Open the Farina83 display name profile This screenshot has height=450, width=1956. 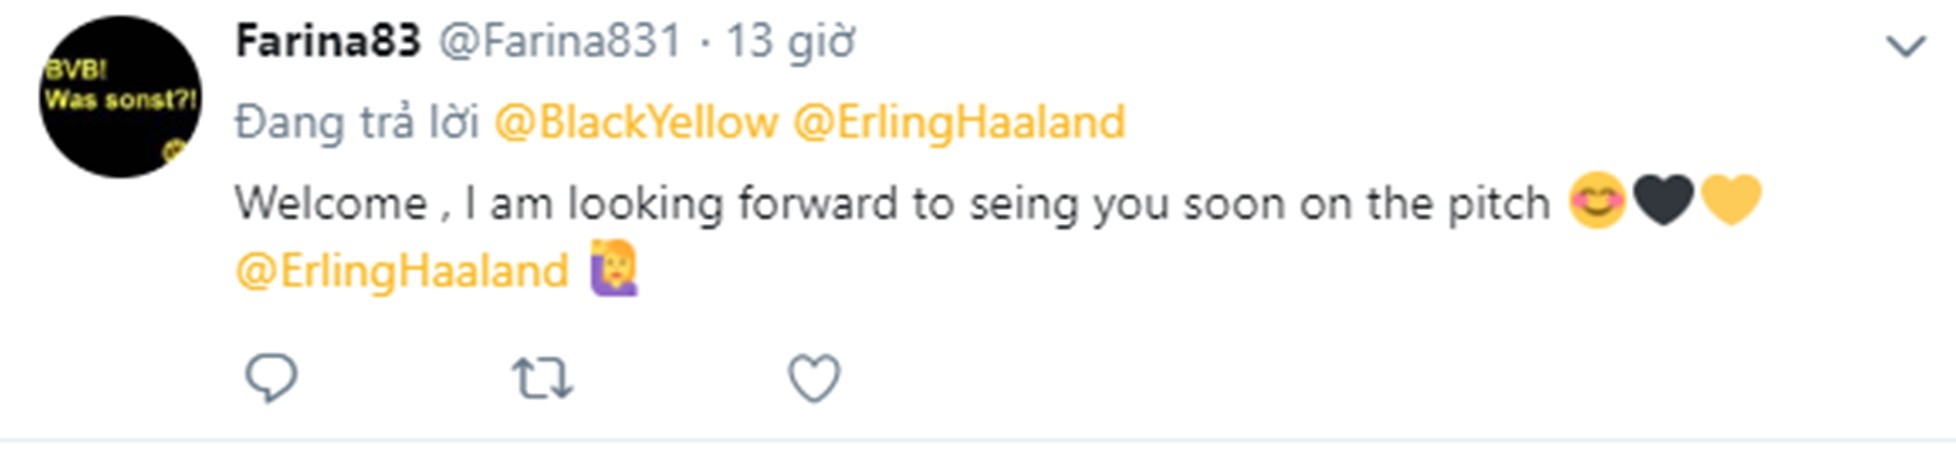click(328, 42)
